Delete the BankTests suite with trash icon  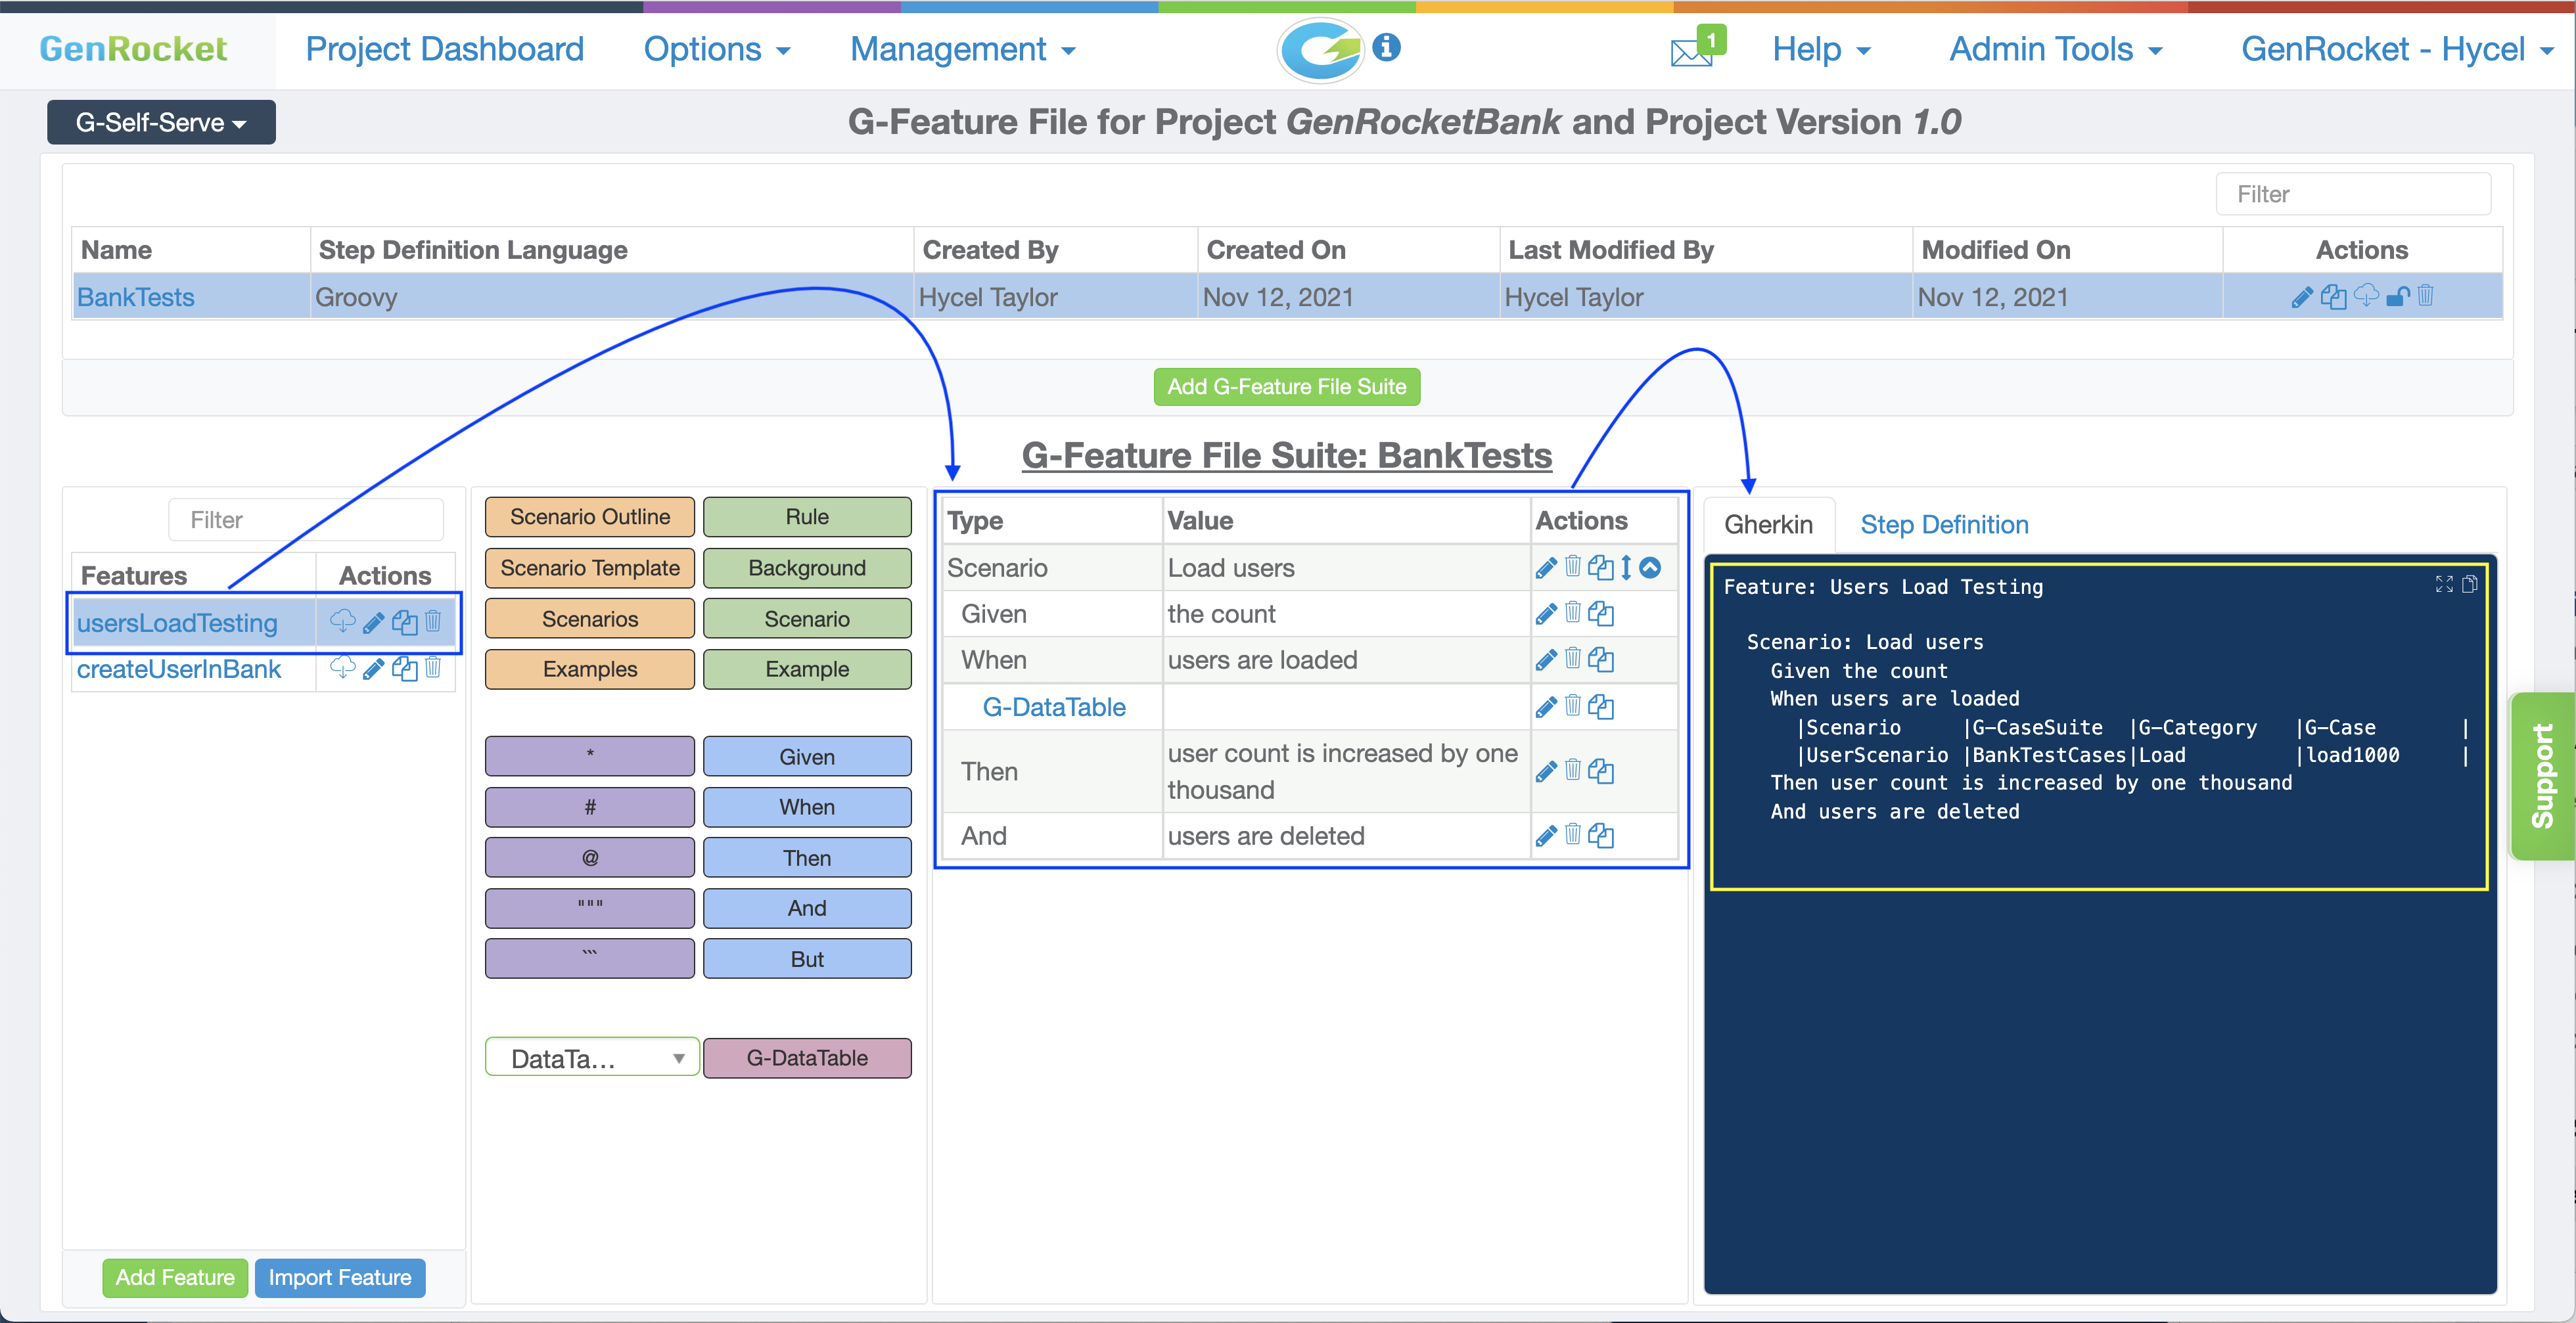pyautogui.click(x=2426, y=296)
